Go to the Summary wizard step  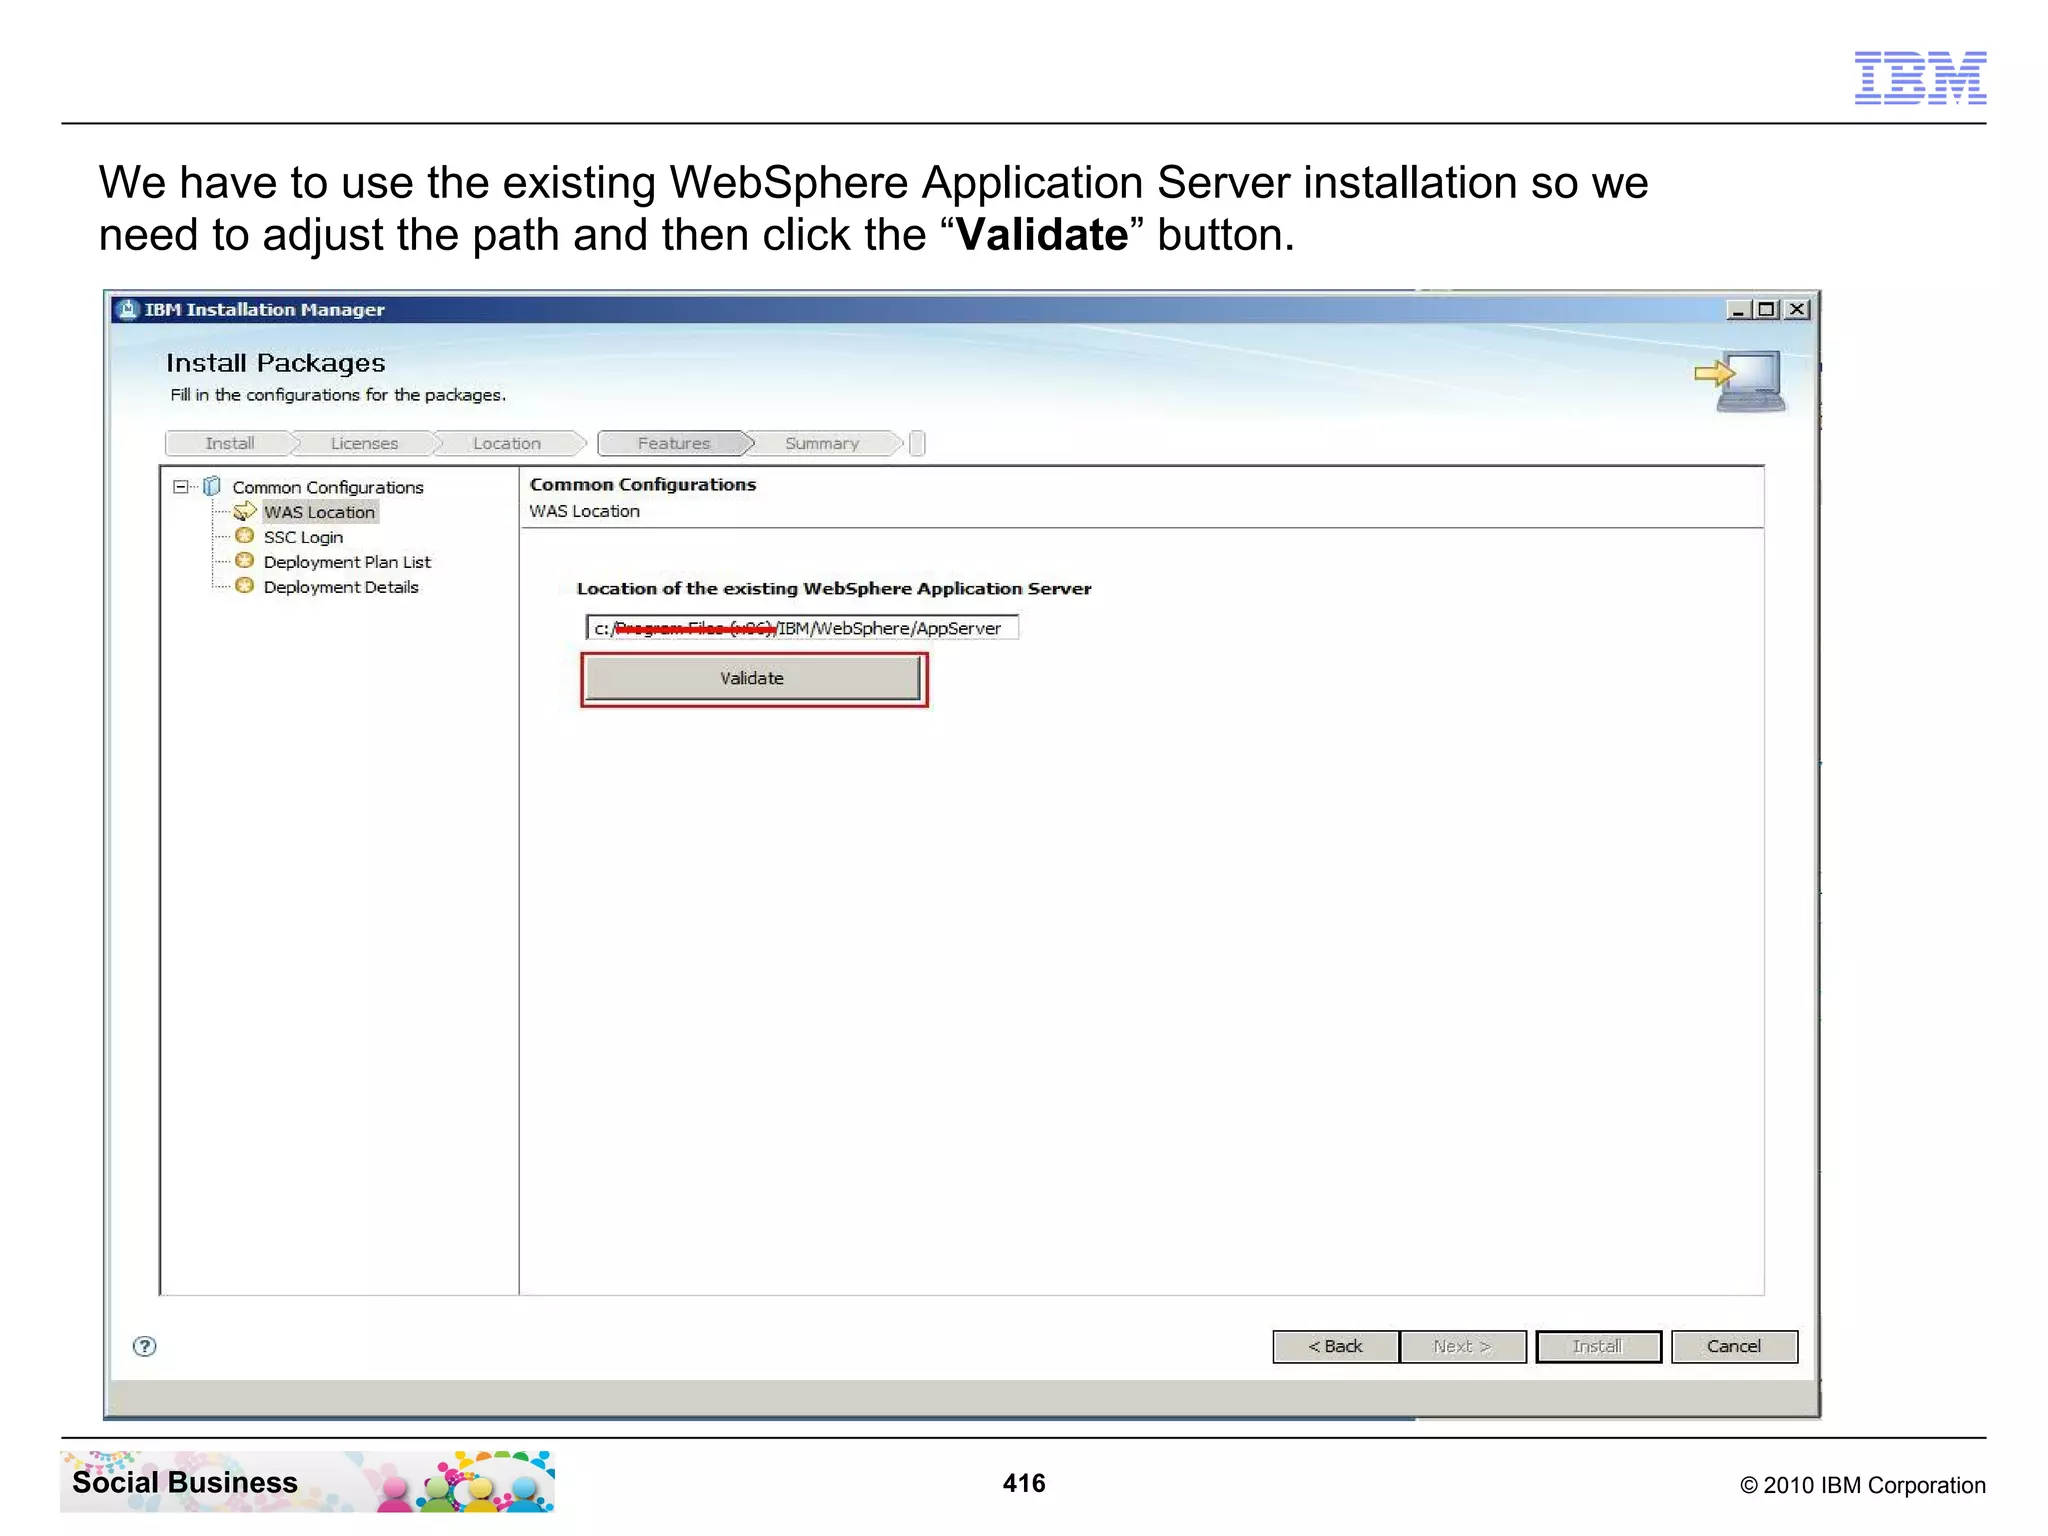[822, 443]
